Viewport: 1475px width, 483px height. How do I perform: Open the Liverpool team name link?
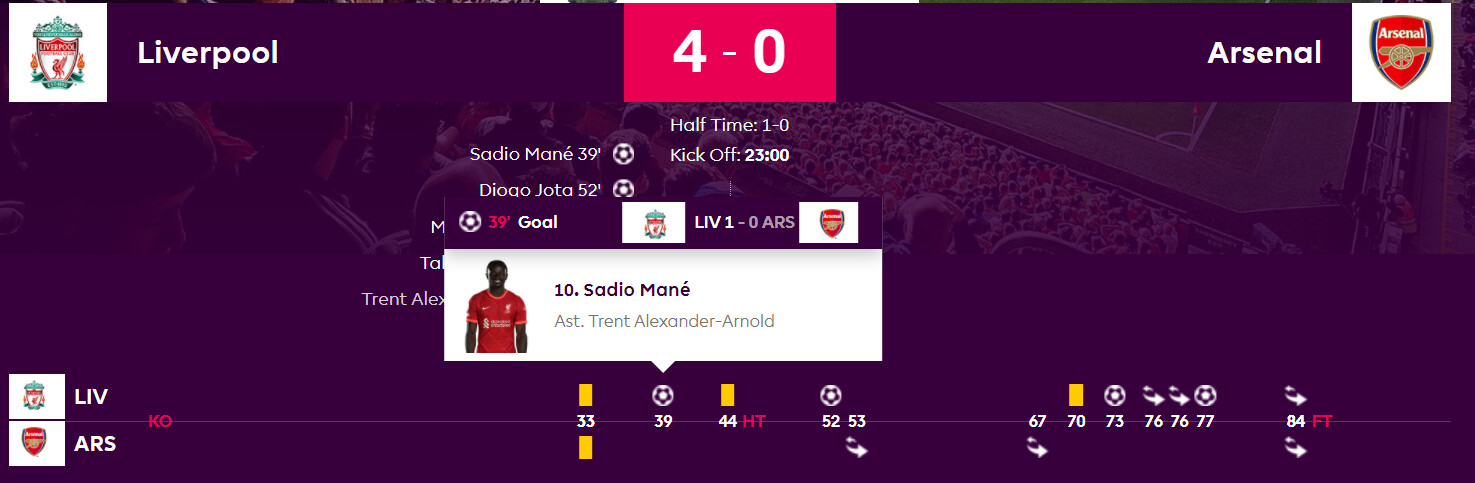[x=208, y=53]
